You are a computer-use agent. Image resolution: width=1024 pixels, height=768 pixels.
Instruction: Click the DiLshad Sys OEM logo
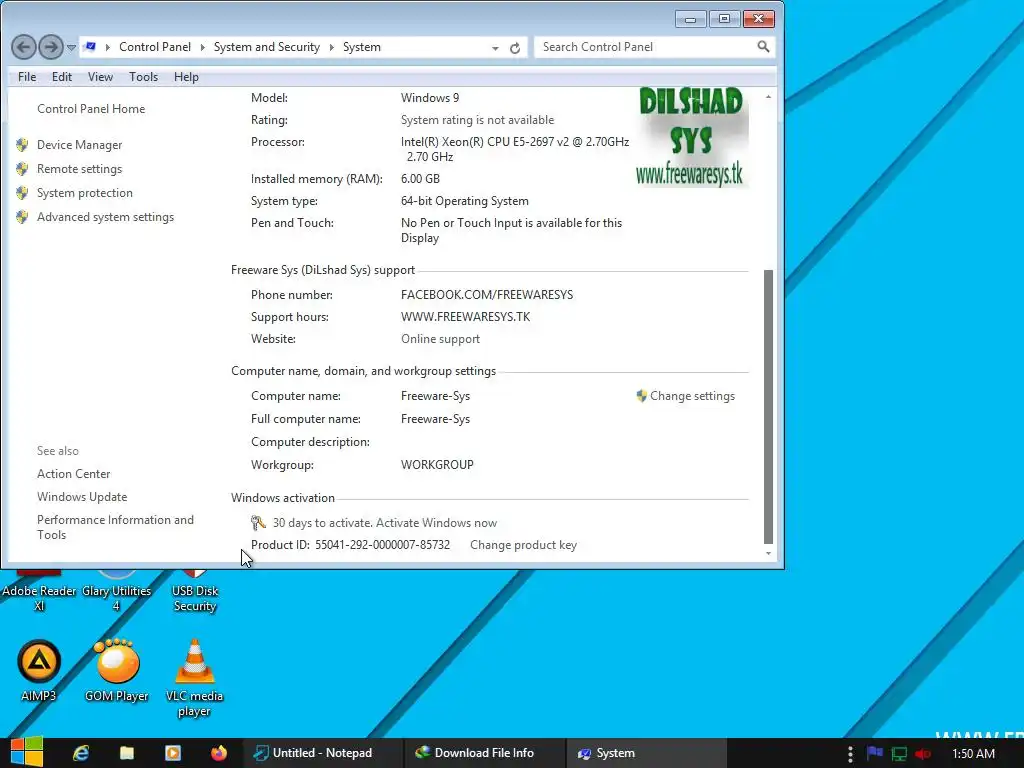pyautogui.click(x=691, y=137)
